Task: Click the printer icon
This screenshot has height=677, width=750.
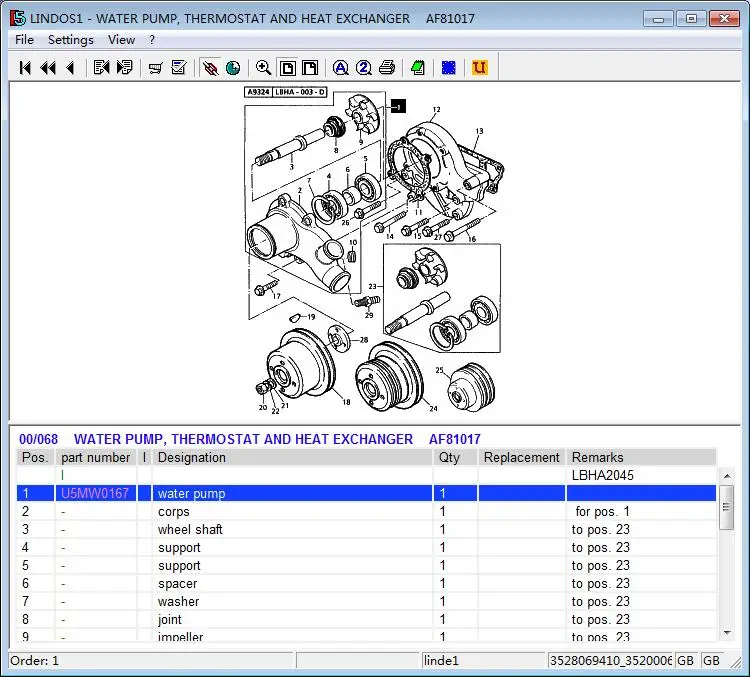Action: point(387,67)
